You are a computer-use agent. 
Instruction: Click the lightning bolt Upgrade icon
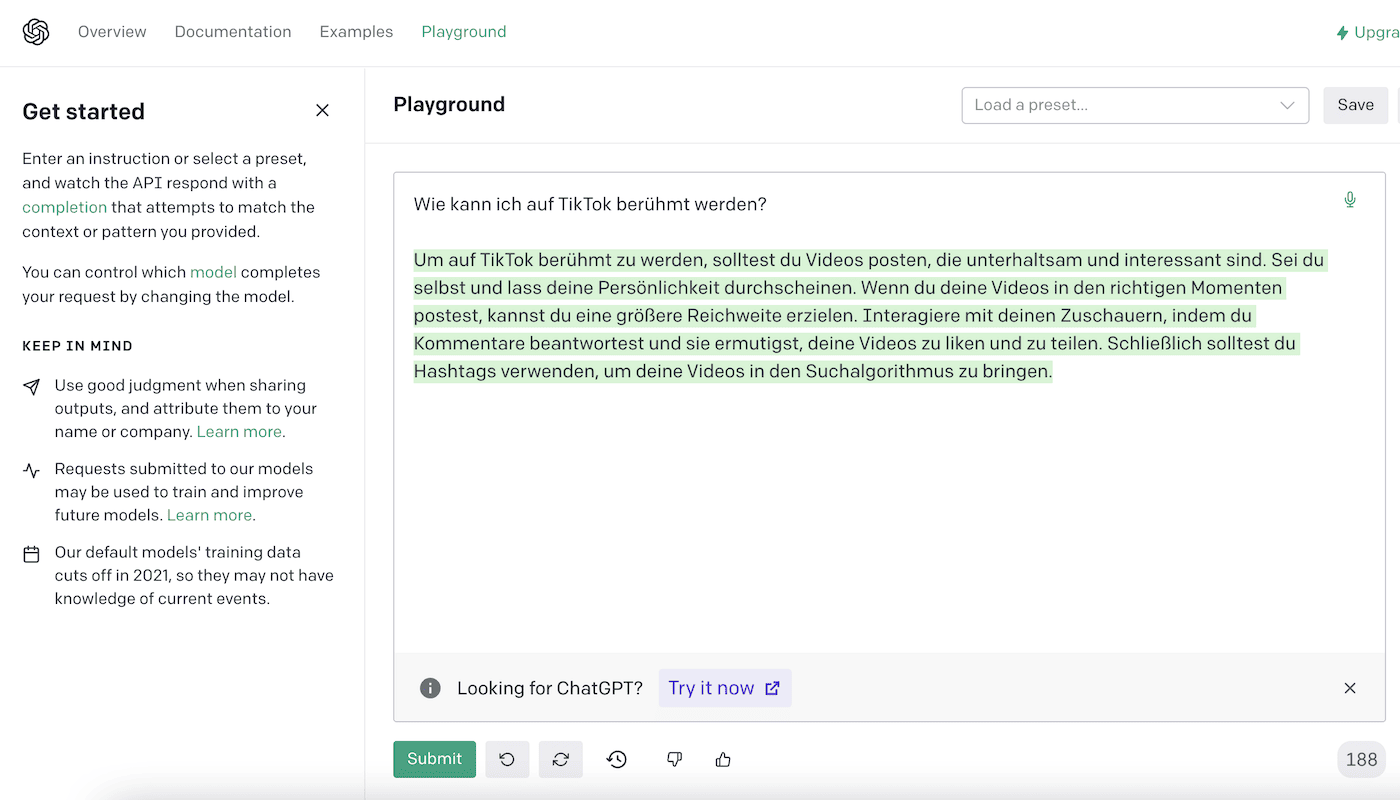point(1342,33)
